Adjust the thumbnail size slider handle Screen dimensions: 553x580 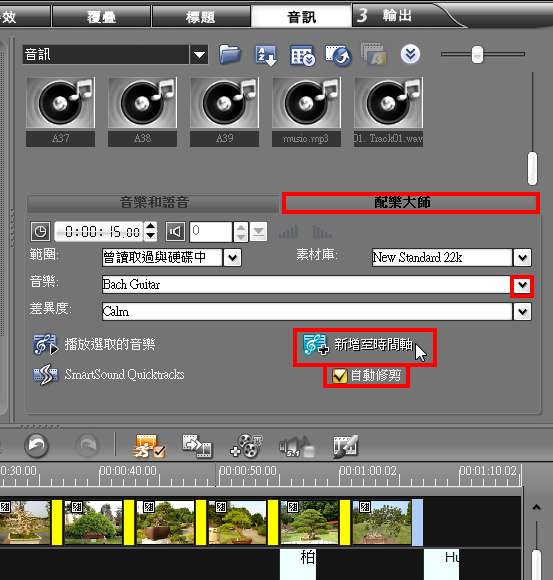point(477,54)
